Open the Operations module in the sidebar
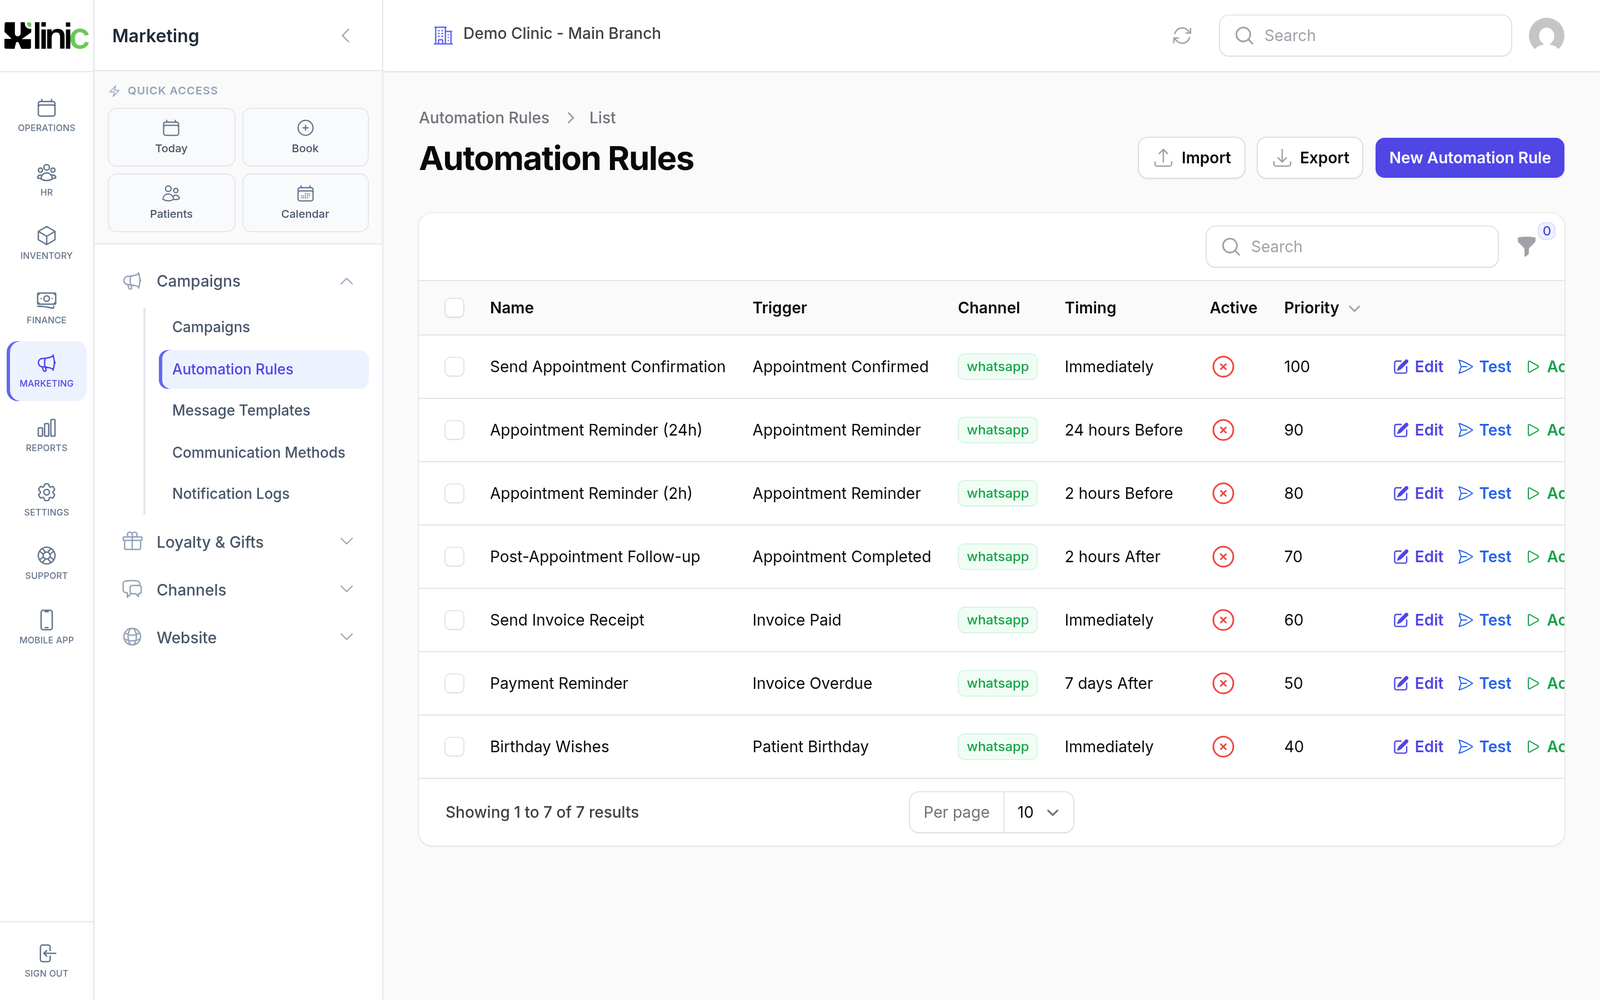The width and height of the screenshot is (1600, 1000). pyautogui.click(x=46, y=115)
